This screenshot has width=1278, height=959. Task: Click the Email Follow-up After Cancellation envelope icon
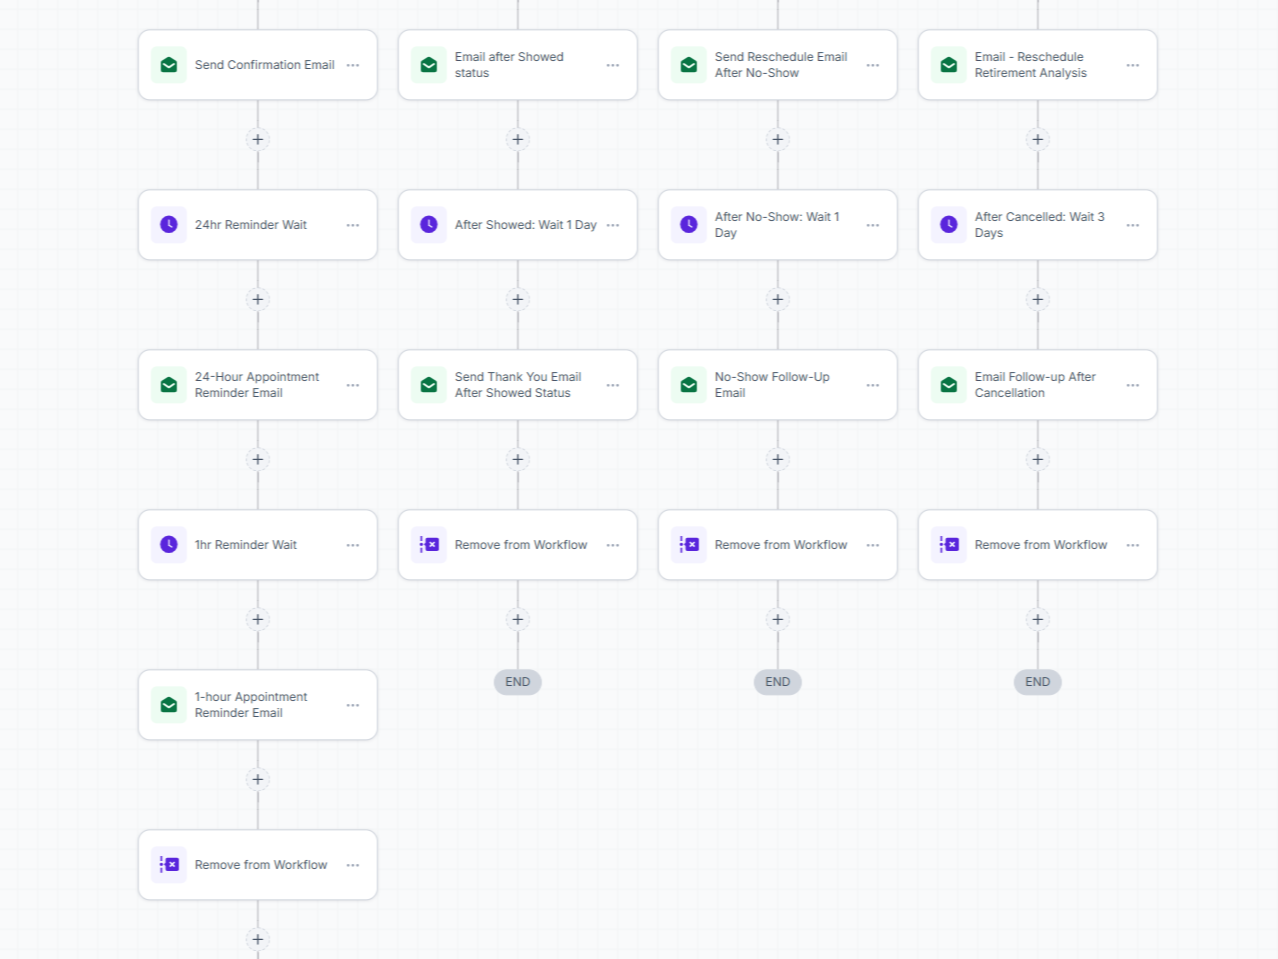tap(949, 385)
